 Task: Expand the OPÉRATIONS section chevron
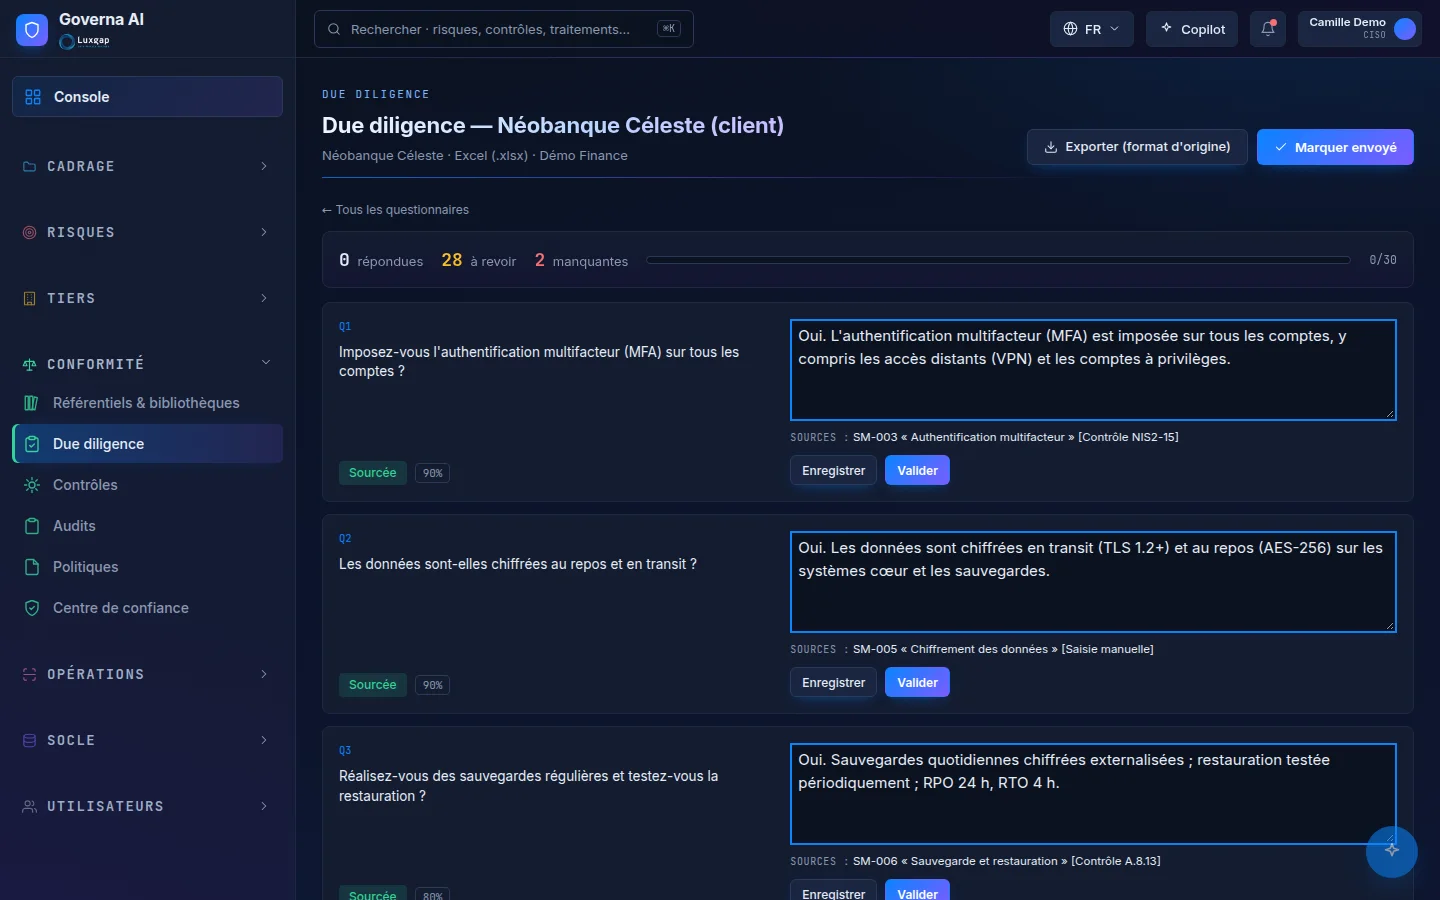click(264, 674)
